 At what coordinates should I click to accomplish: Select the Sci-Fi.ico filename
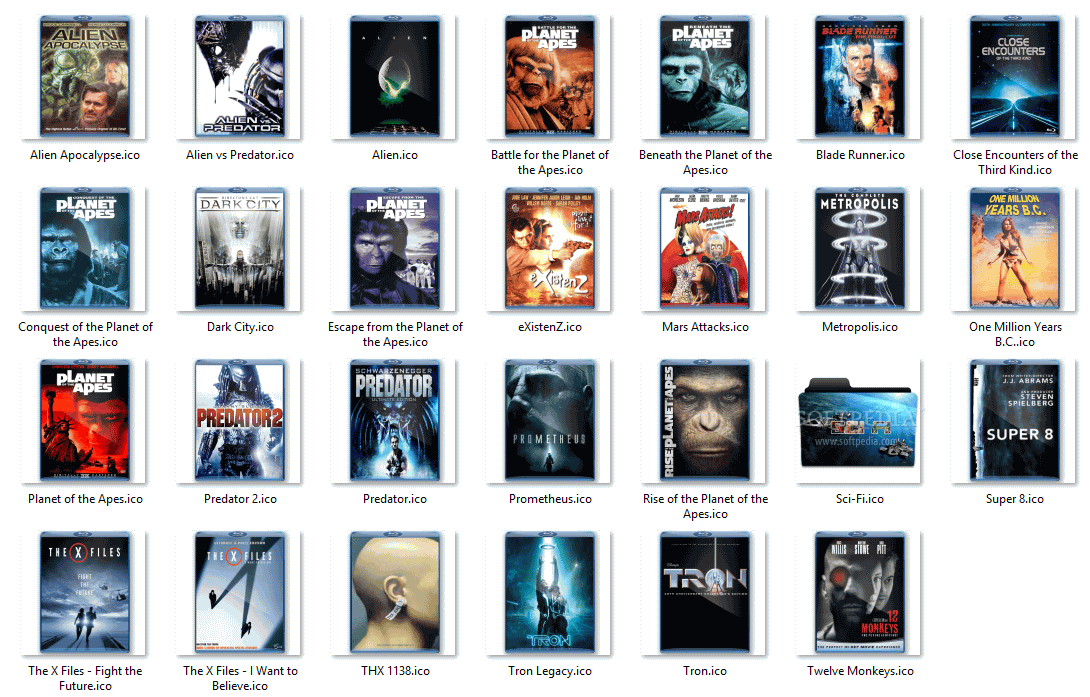tap(860, 499)
